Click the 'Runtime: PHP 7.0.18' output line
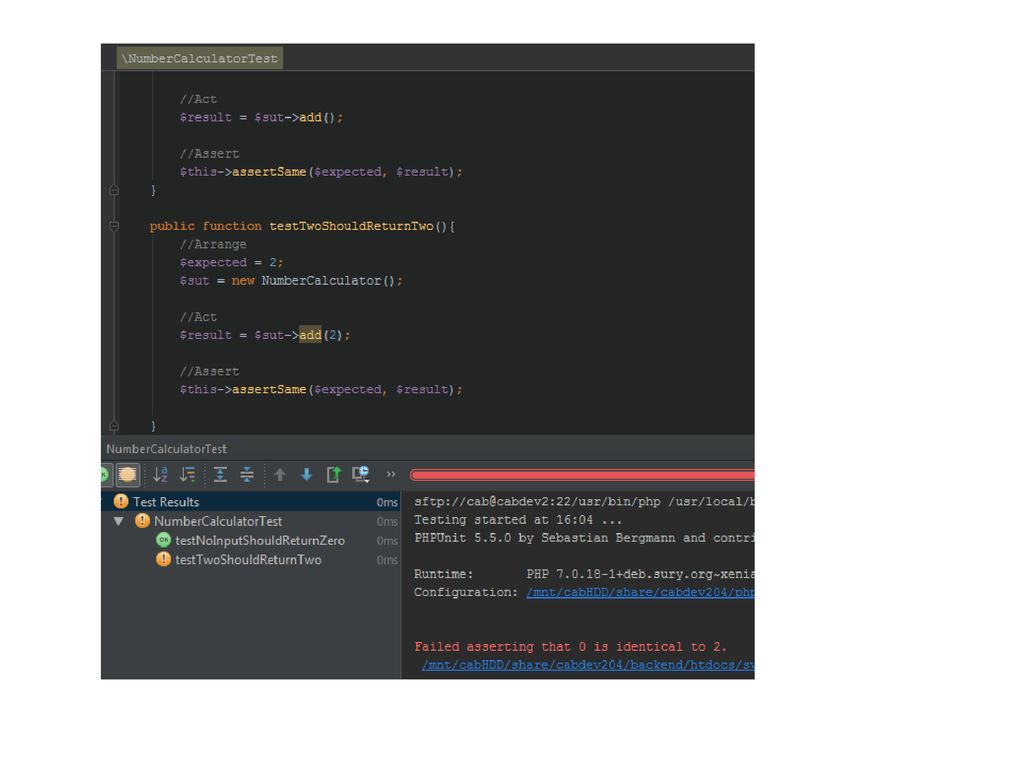Viewport: 1024px width, 768px height. point(584,574)
